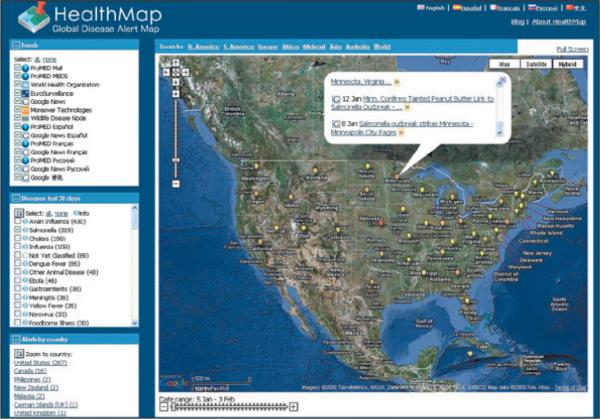Click the date range minus button
The height and width of the screenshot is (419, 600).
163,406
